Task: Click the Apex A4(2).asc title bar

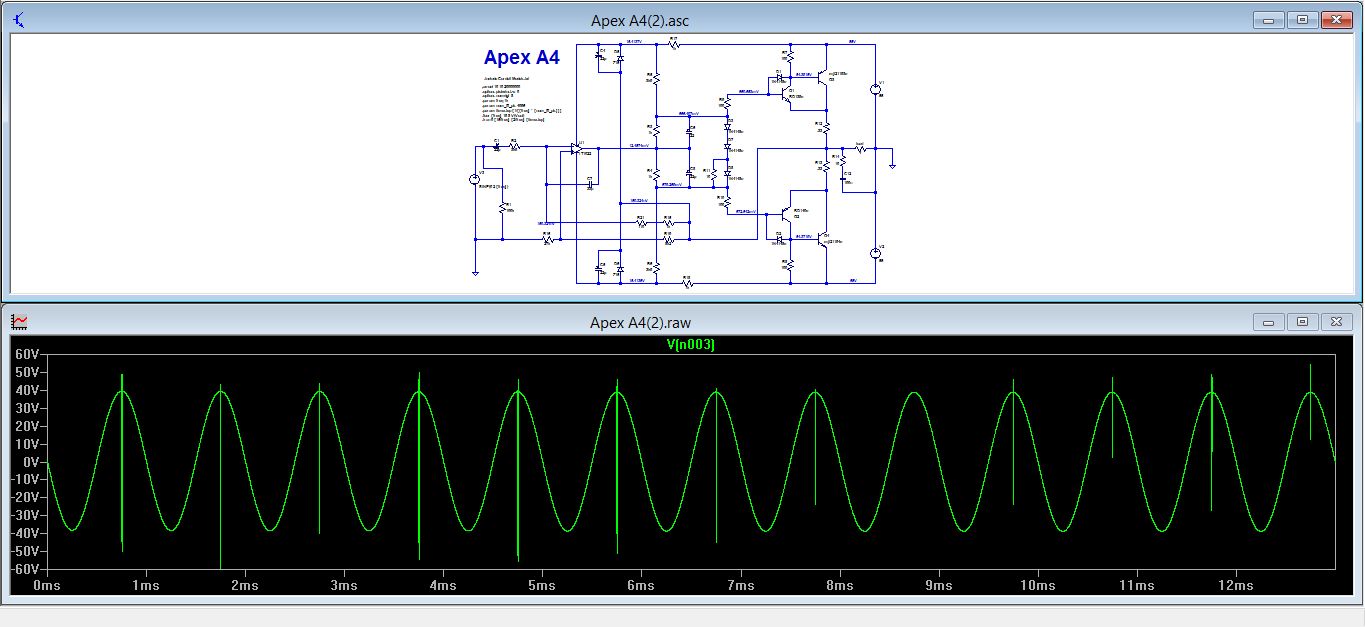Action: (x=640, y=20)
